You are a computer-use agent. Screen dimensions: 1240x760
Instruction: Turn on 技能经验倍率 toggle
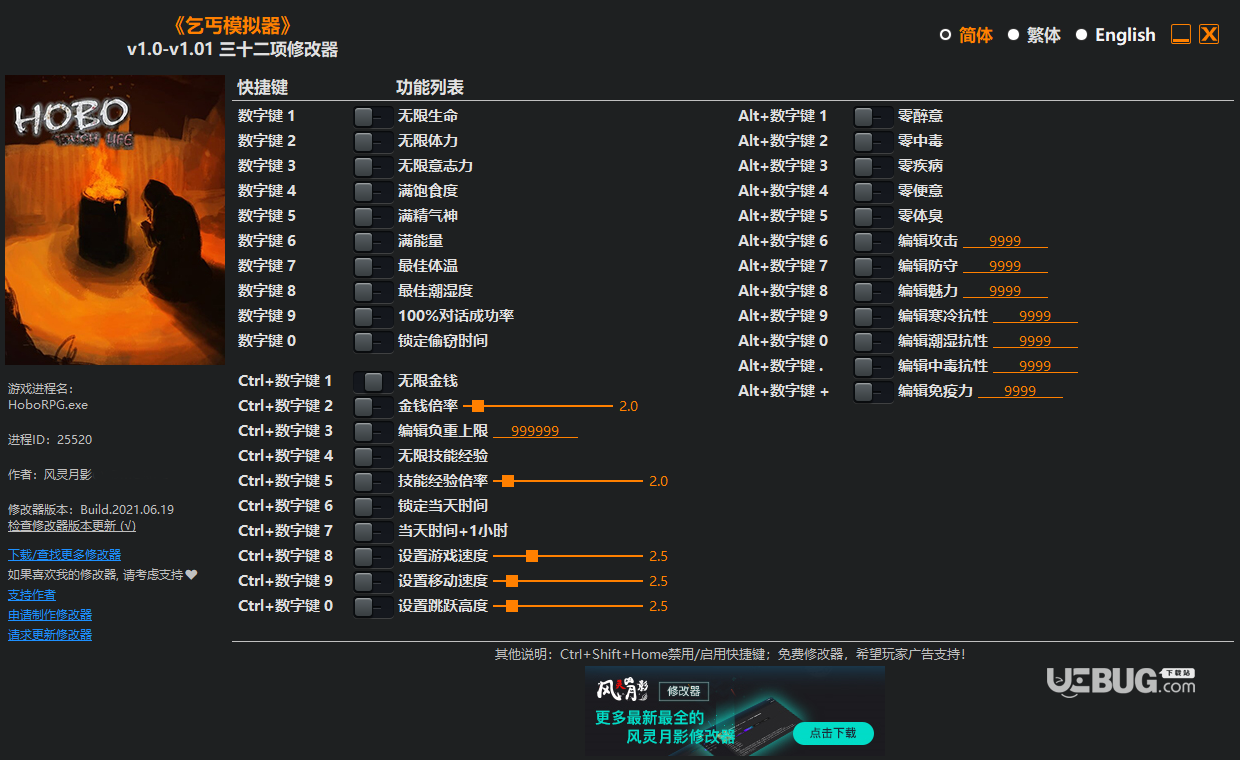pyautogui.click(x=374, y=481)
